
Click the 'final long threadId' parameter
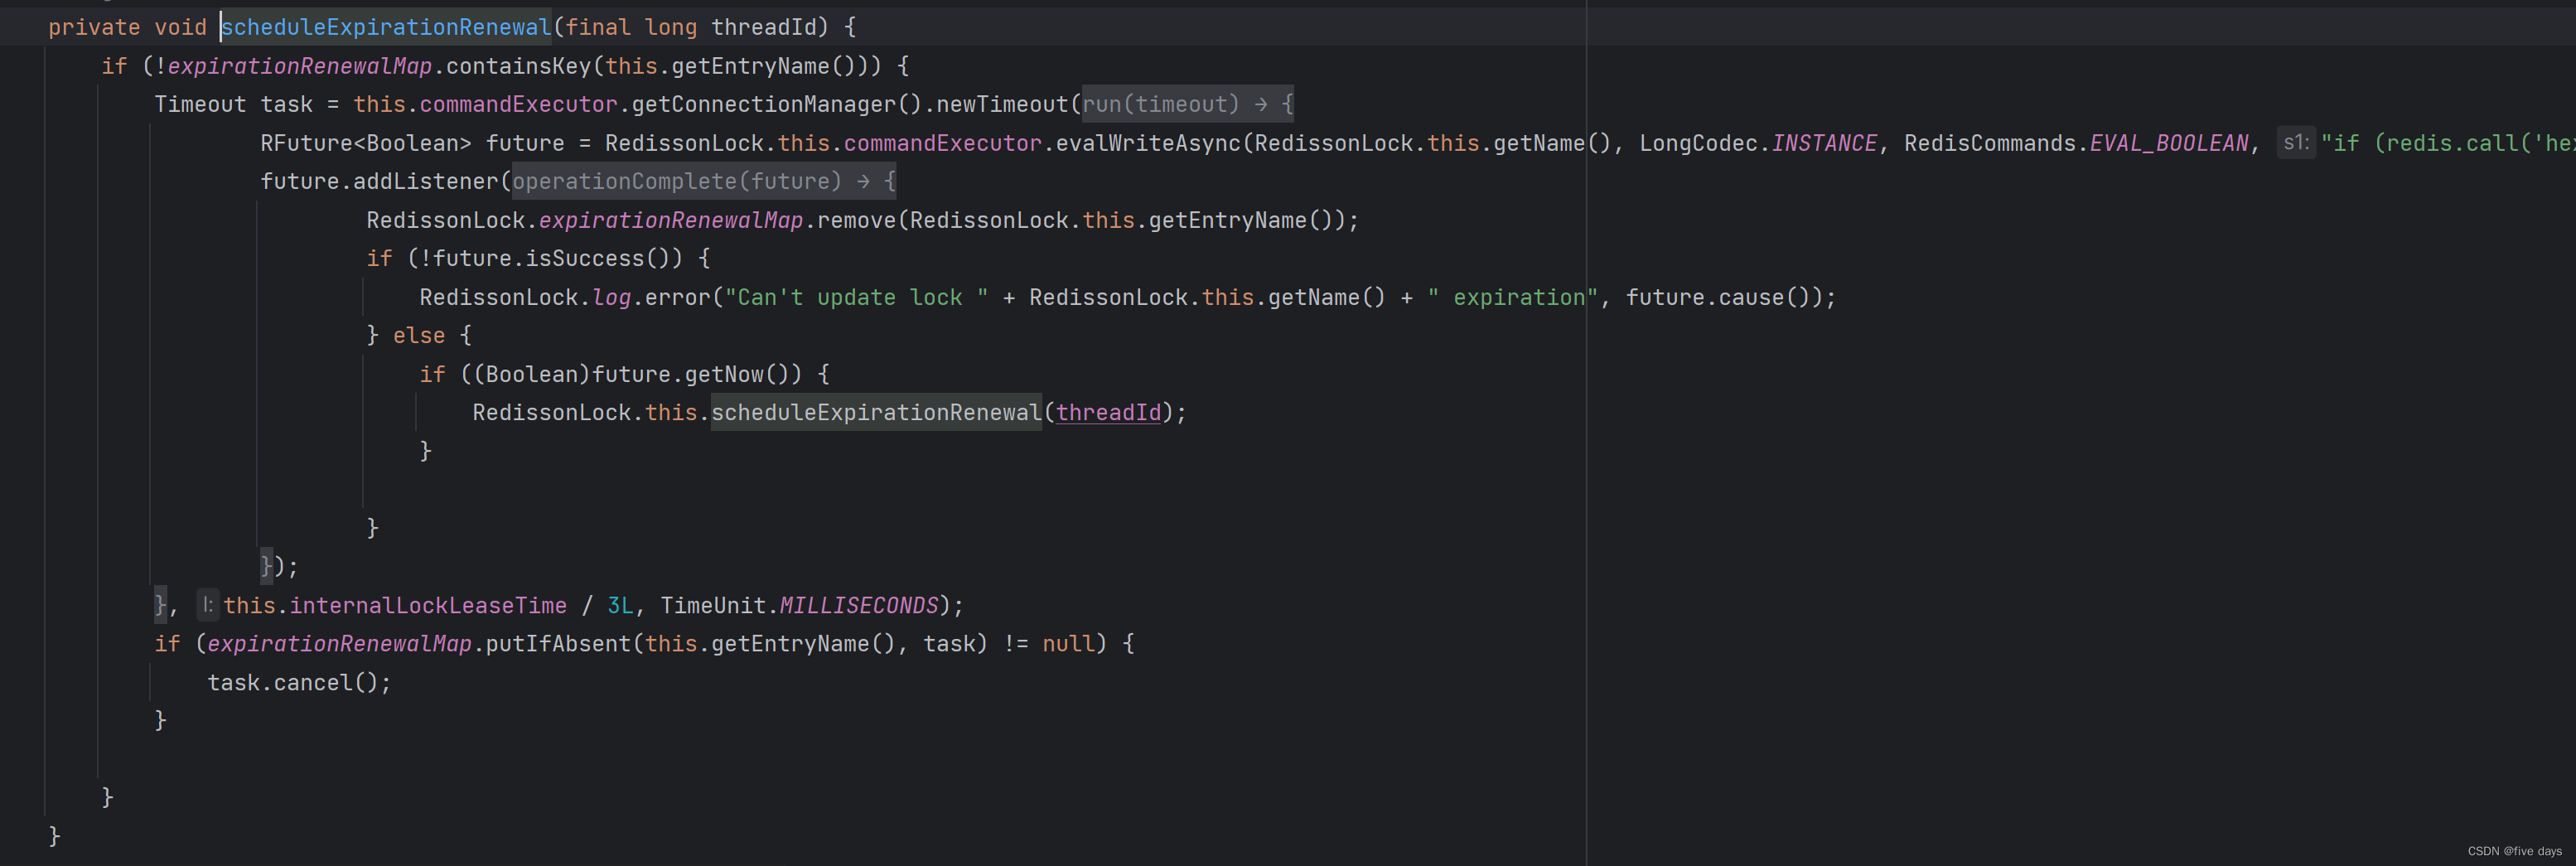tap(691, 27)
